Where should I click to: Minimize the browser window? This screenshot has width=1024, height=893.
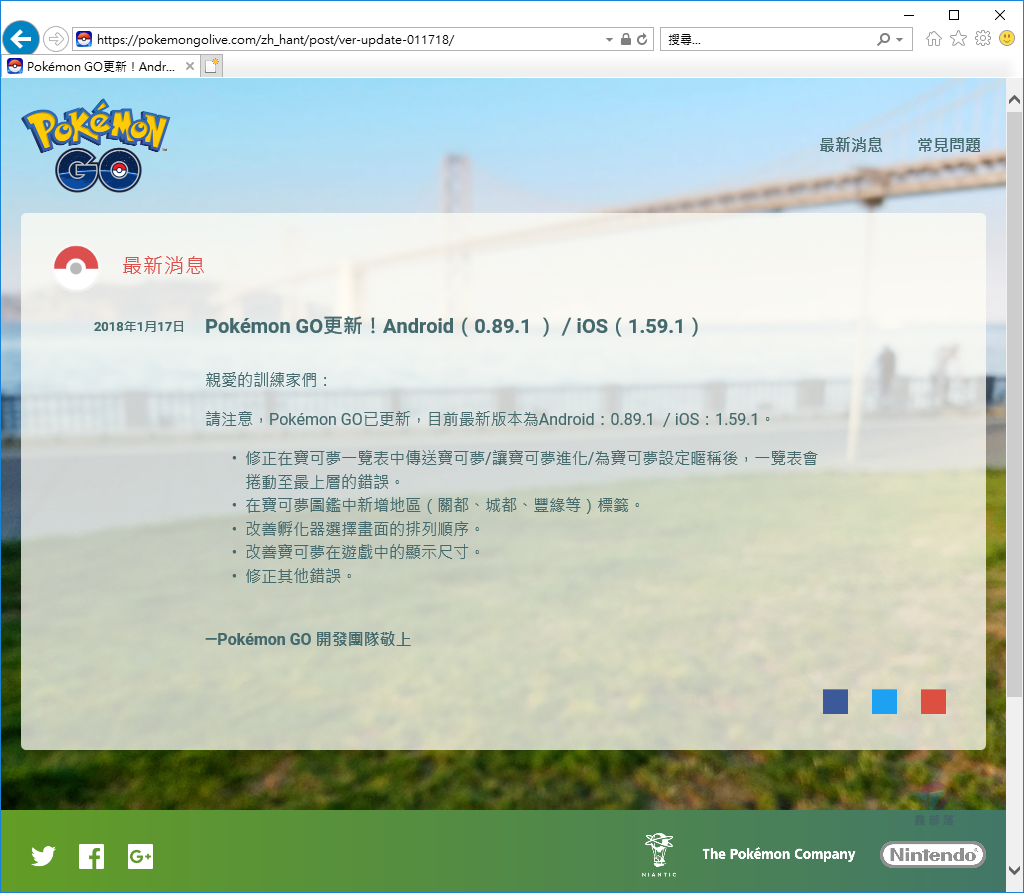pos(909,14)
